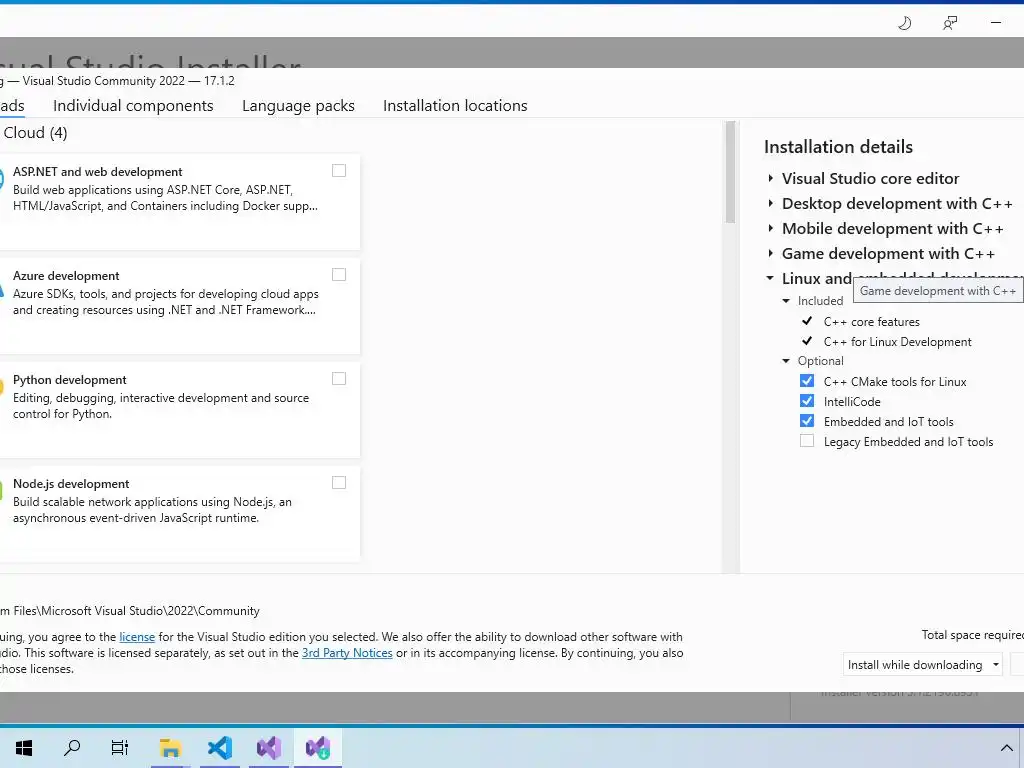Open Visual Studio Installer taskbar icon
Screen dimensions: 1024x768
pos(318,747)
